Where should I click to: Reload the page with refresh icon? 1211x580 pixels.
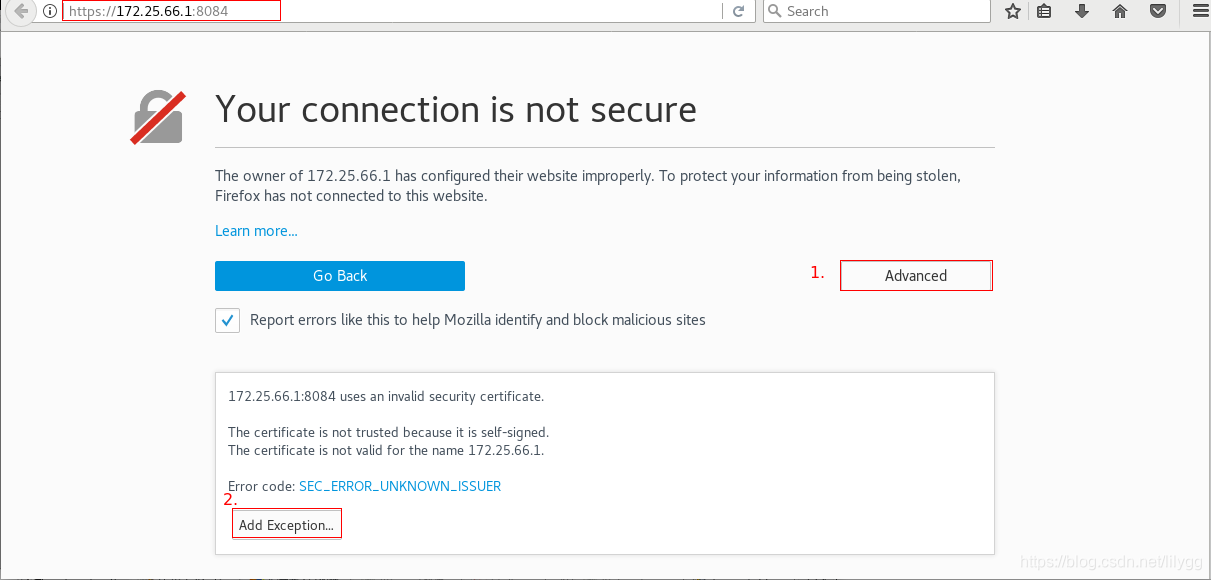point(739,11)
